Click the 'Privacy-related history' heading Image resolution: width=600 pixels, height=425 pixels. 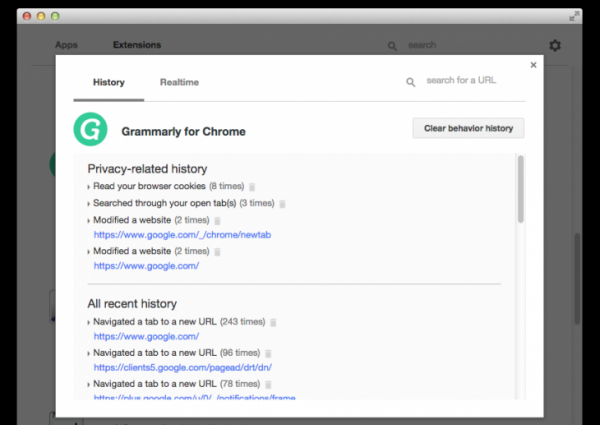click(147, 169)
